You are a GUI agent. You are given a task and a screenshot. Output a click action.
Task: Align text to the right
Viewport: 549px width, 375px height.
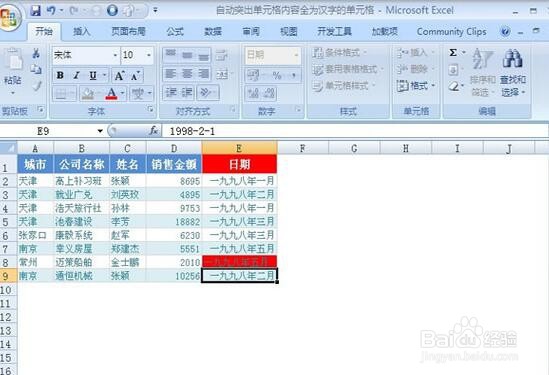(203, 74)
